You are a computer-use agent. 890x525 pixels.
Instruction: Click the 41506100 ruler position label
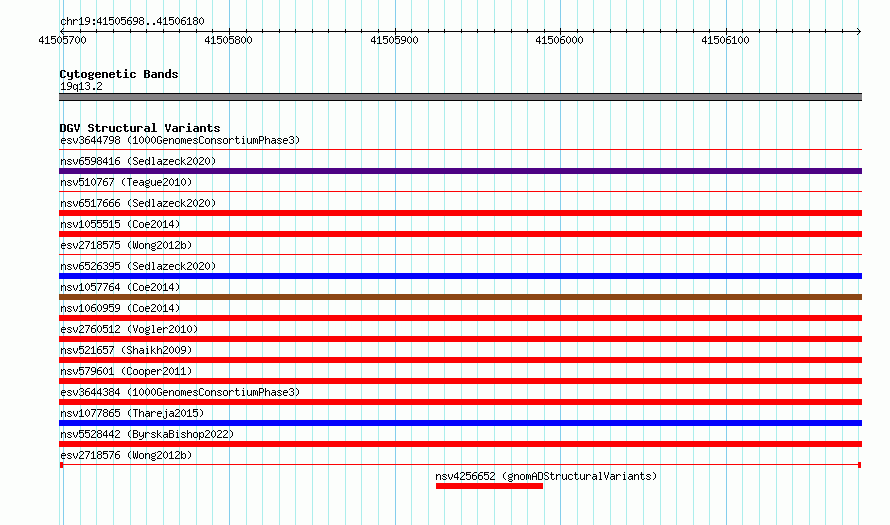[x=725, y=40]
